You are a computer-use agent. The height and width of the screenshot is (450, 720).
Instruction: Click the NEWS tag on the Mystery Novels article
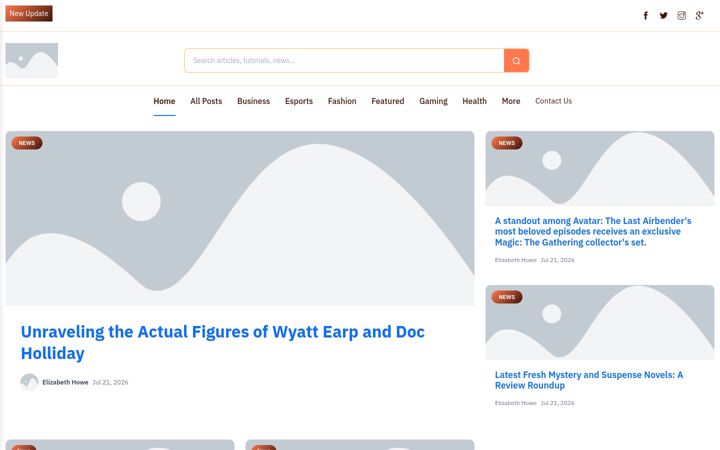pyautogui.click(x=507, y=297)
